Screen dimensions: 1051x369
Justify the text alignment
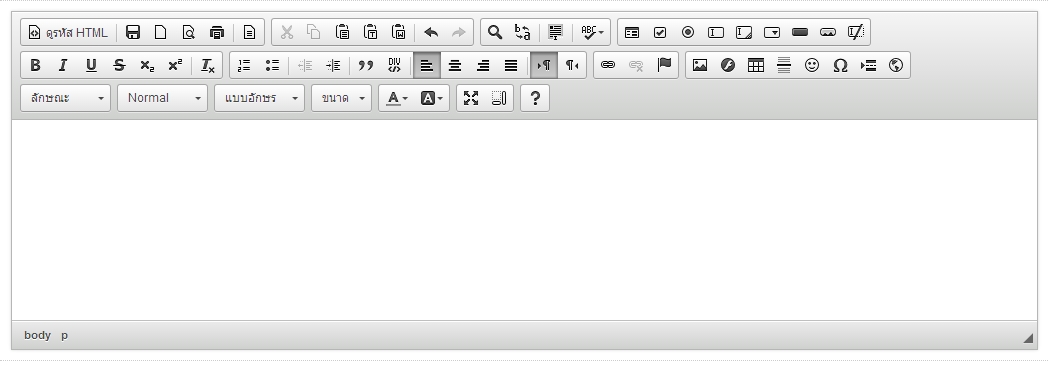point(511,65)
